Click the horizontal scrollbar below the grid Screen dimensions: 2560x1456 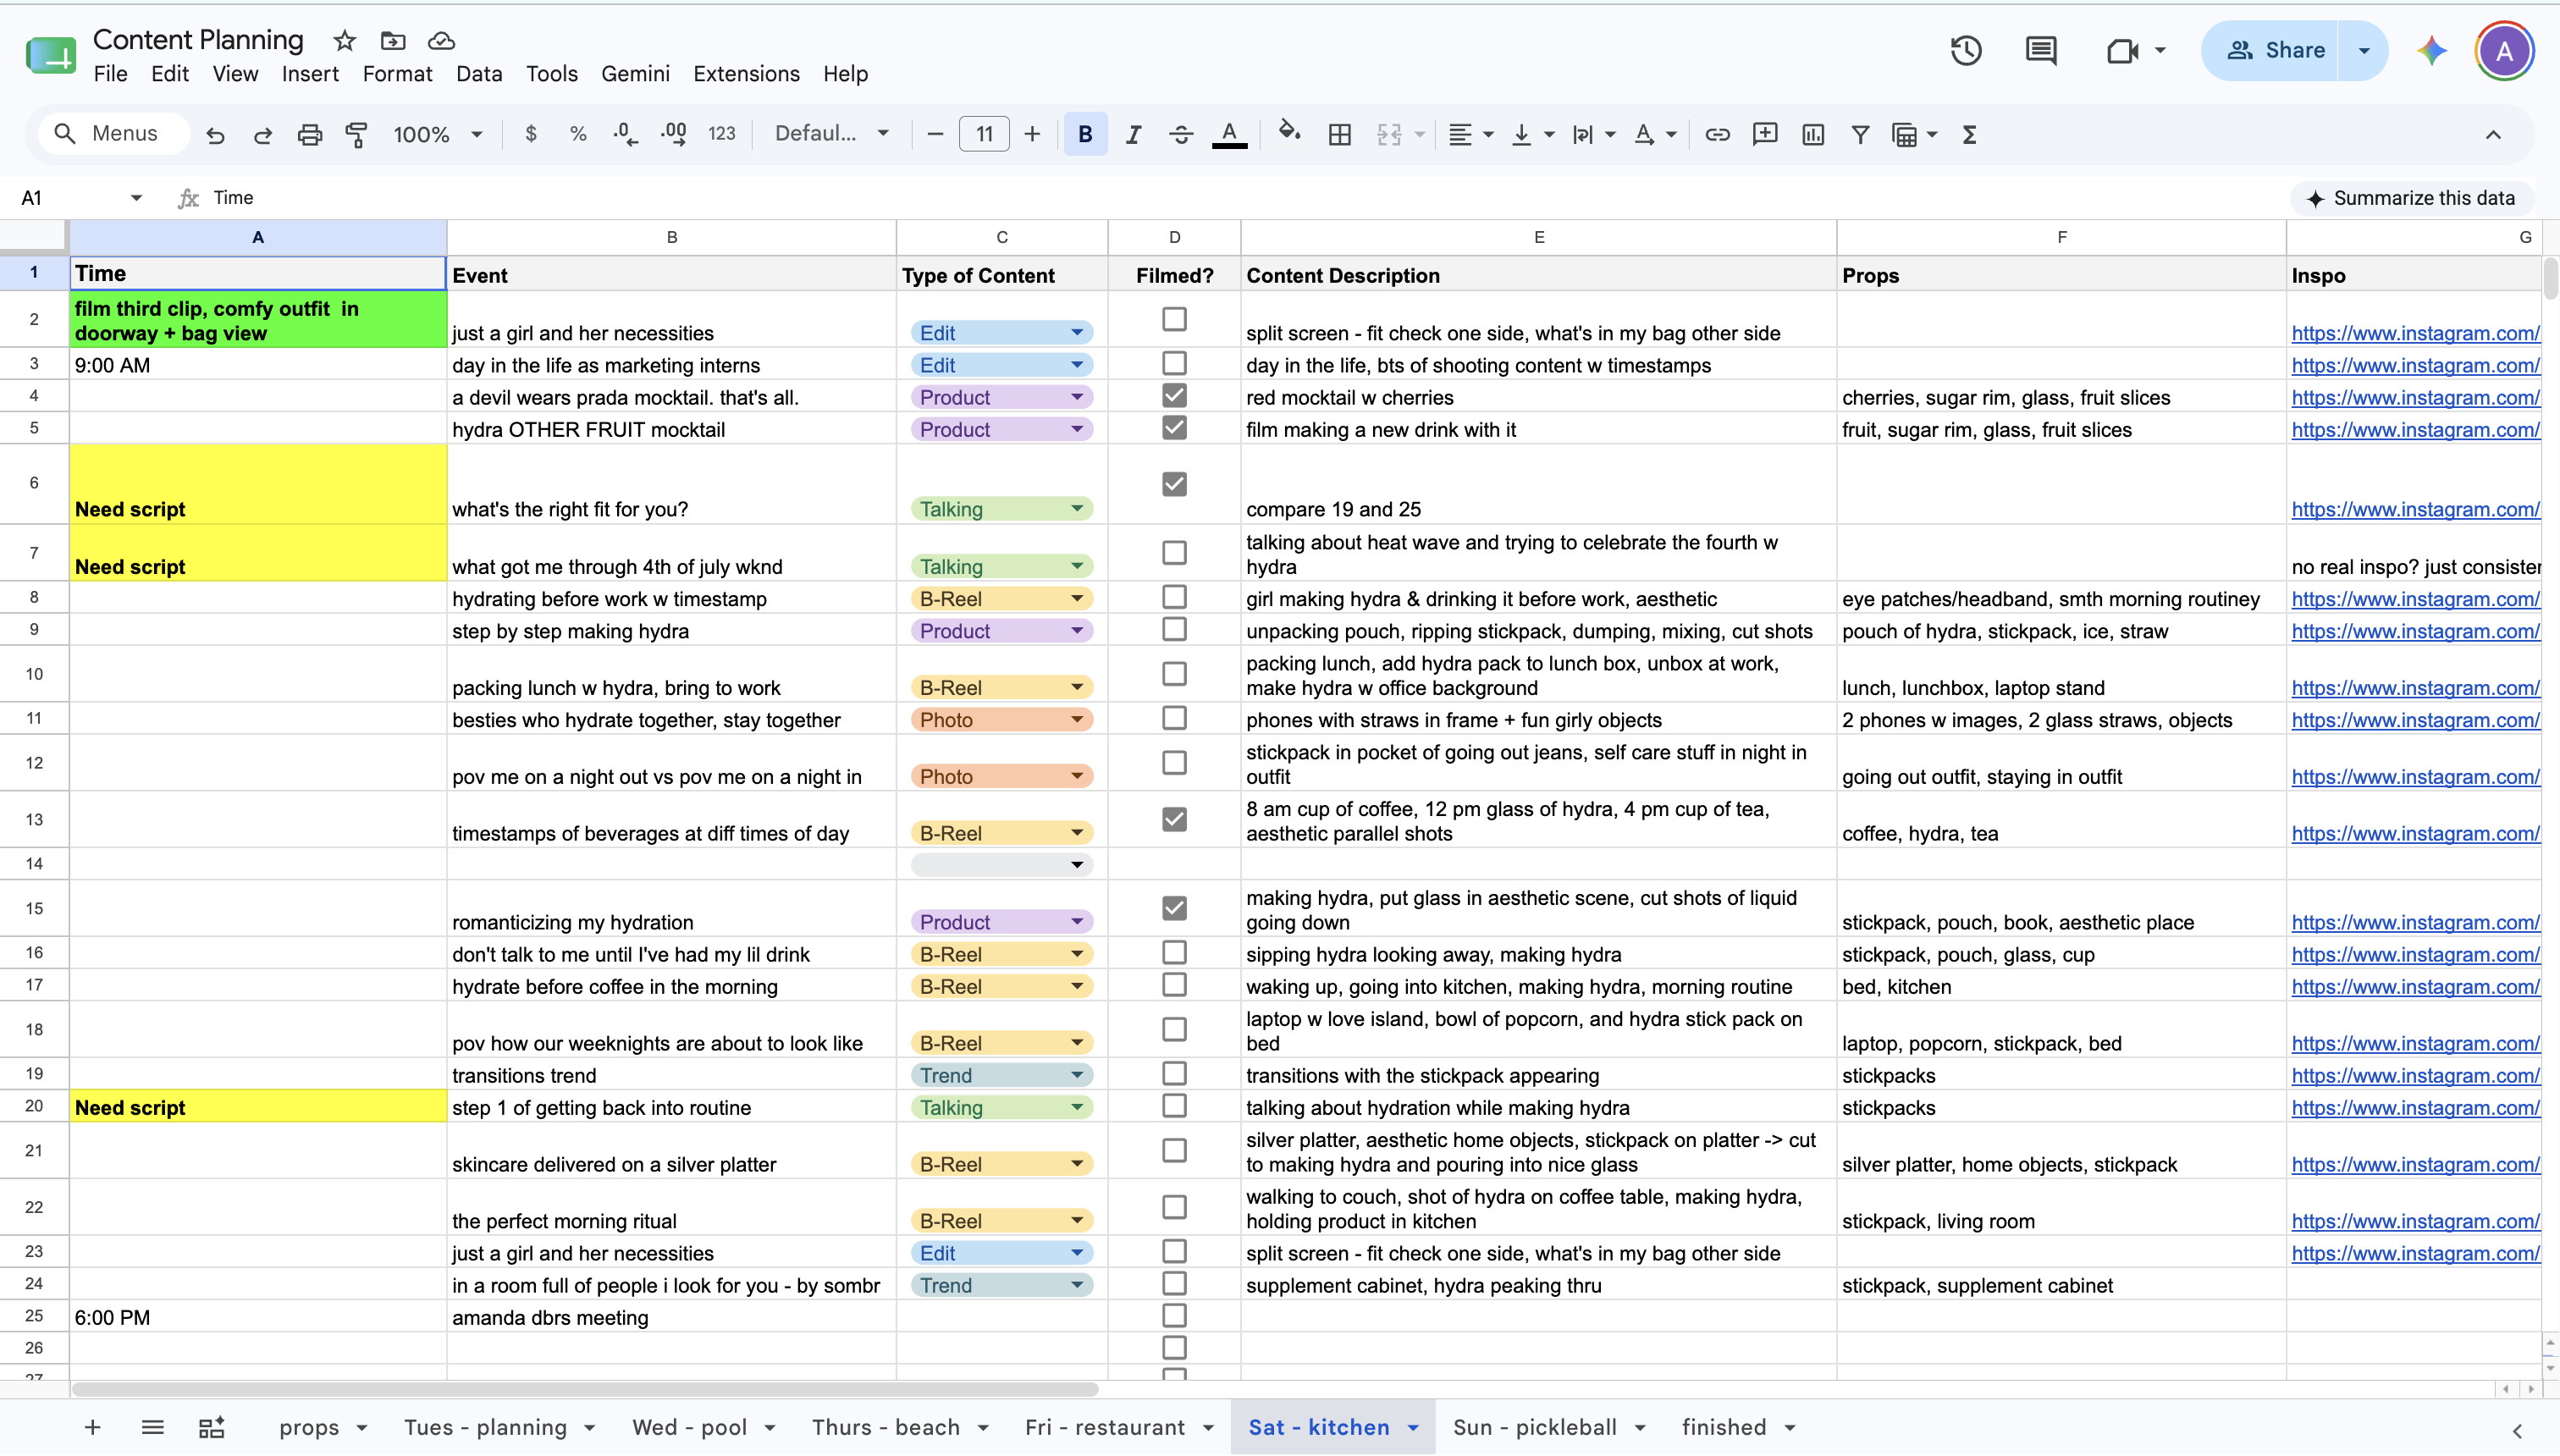585,1389
